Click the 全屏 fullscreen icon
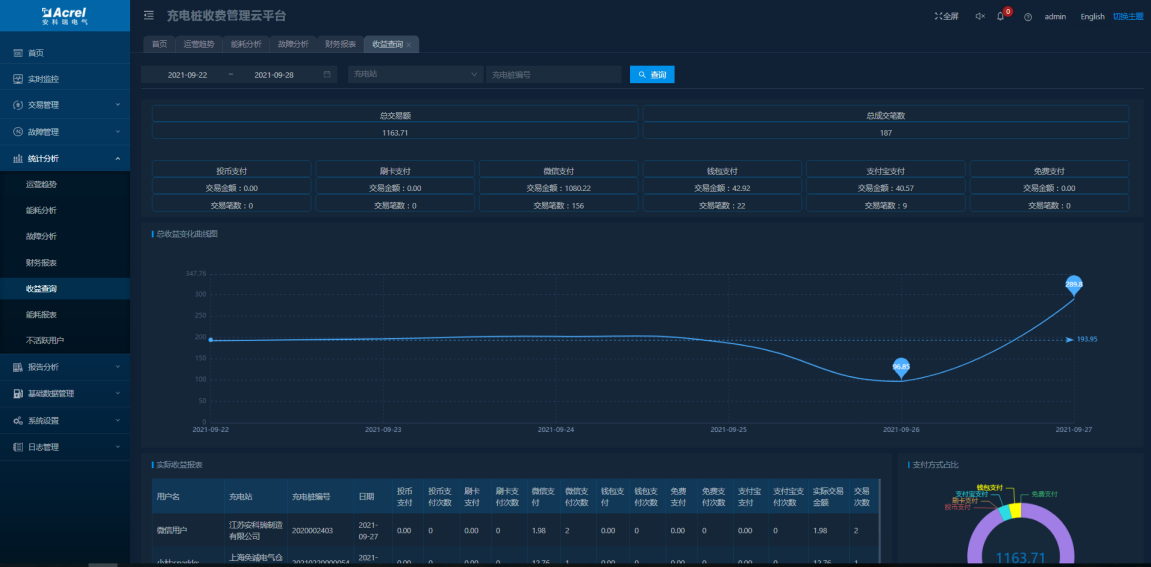Screen dimensions: 1151x567 [946, 17]
